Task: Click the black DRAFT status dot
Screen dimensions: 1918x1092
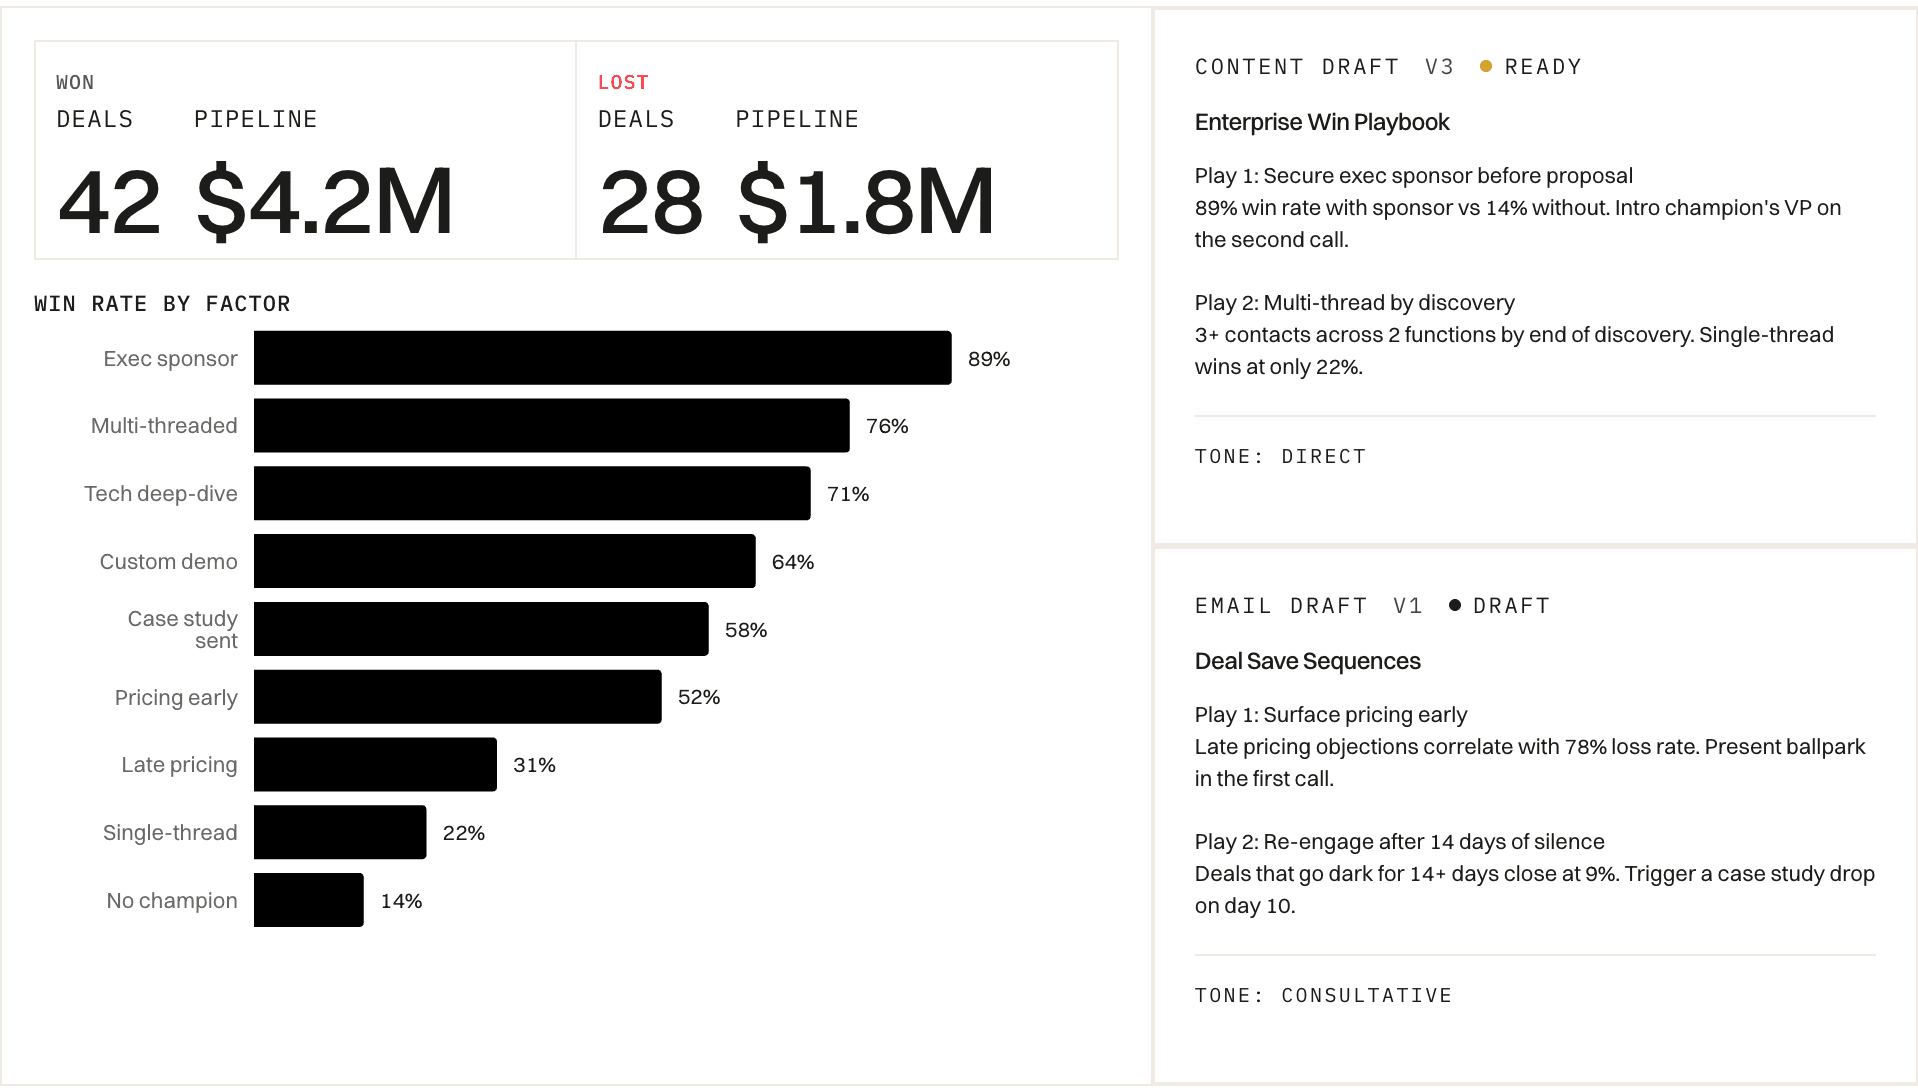Action: [x=1455, y=604]
